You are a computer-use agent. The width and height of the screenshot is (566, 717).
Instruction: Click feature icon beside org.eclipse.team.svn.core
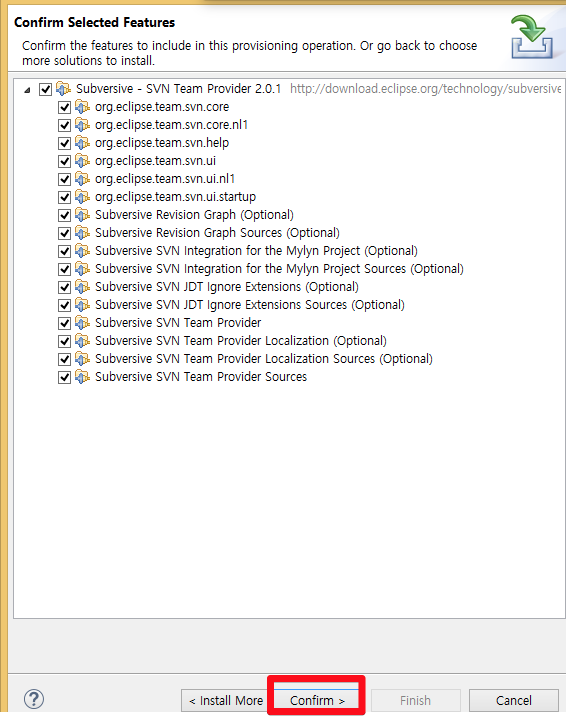[82, 107]
